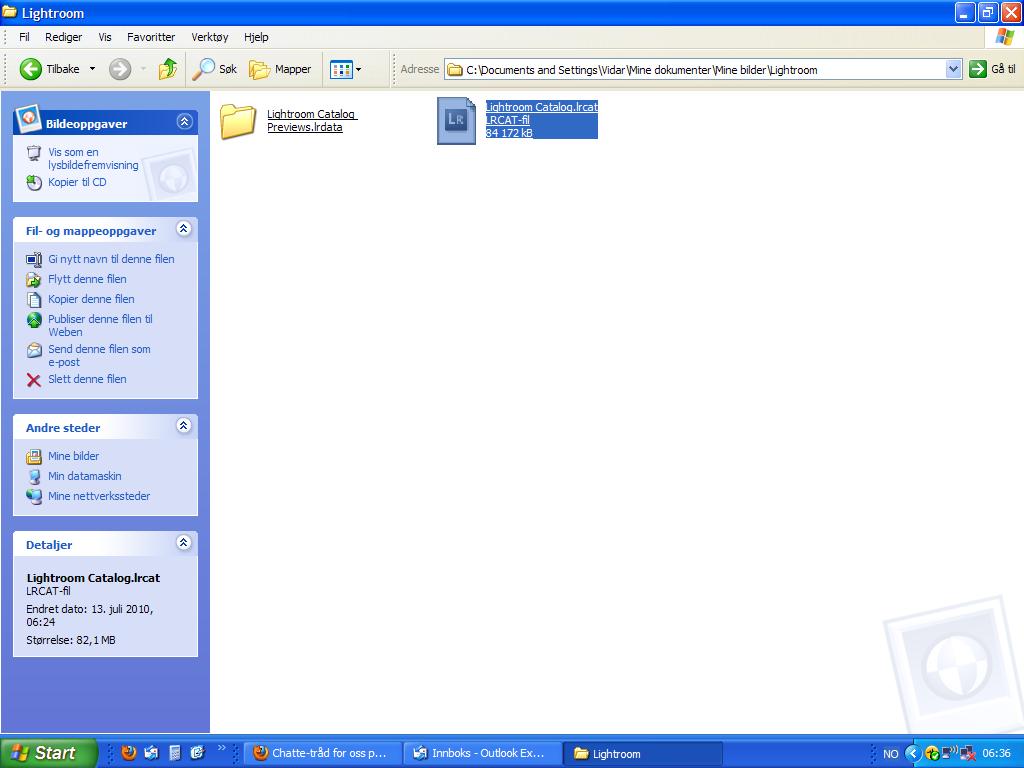Expand the address bar dropdown arrow
The image size is (1024, 768).
coord(953,69)
